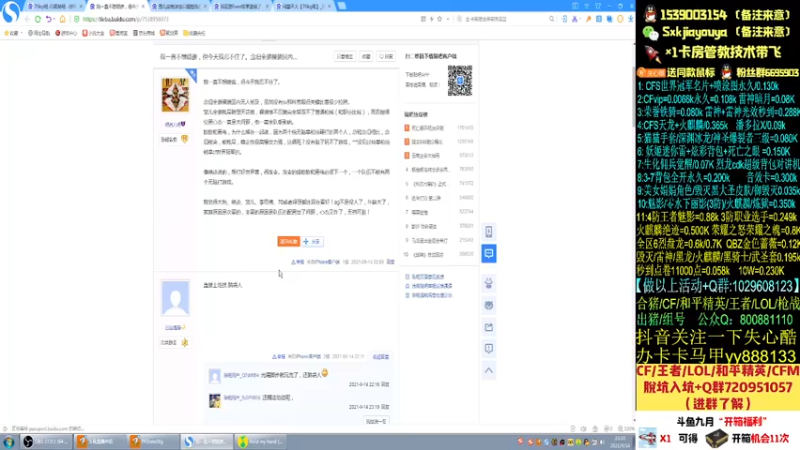800x450 pixels.
Task: Click the floating icon just below the blue chat button
Action: point(489,283)
